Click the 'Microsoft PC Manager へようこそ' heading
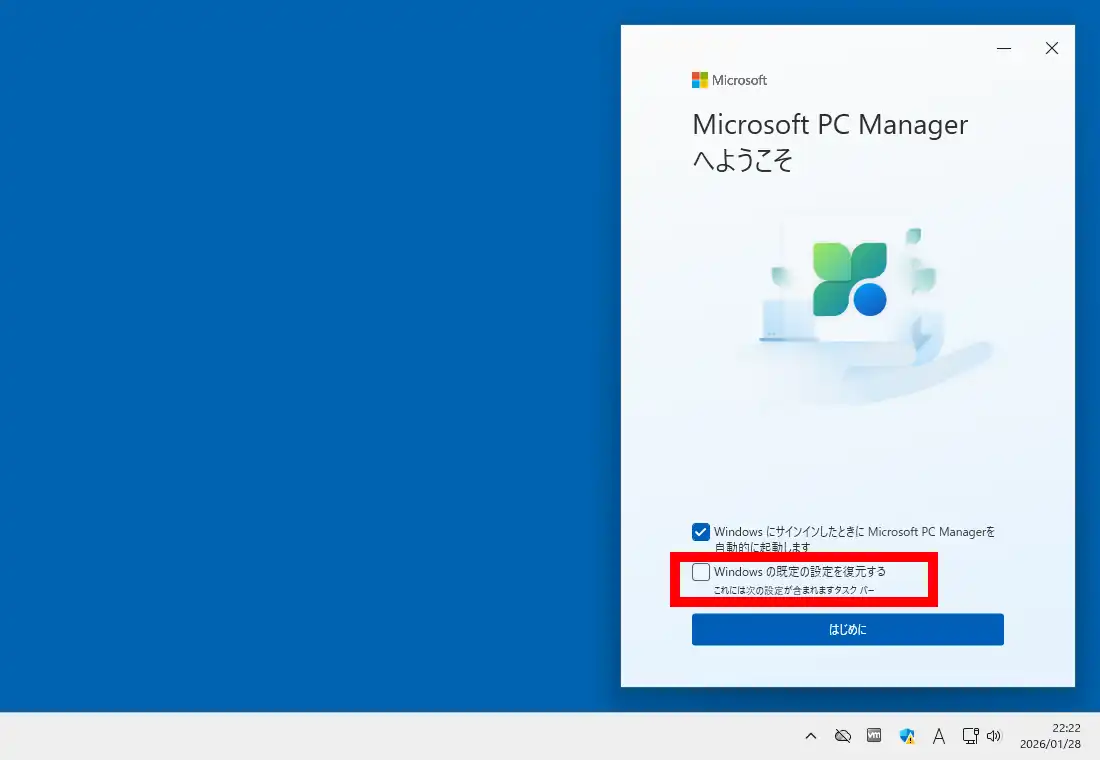The width and height of the screenshot is (1100, 760). tap(830, 141)
